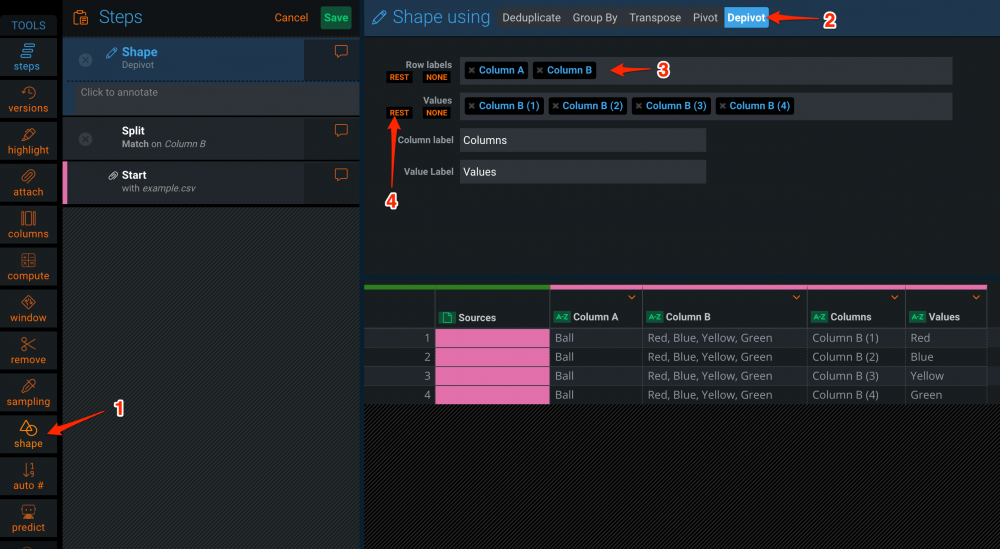Open the predict tool
Image resolution: width=1000 pixels, height=549 pixels.
point(28,518)
